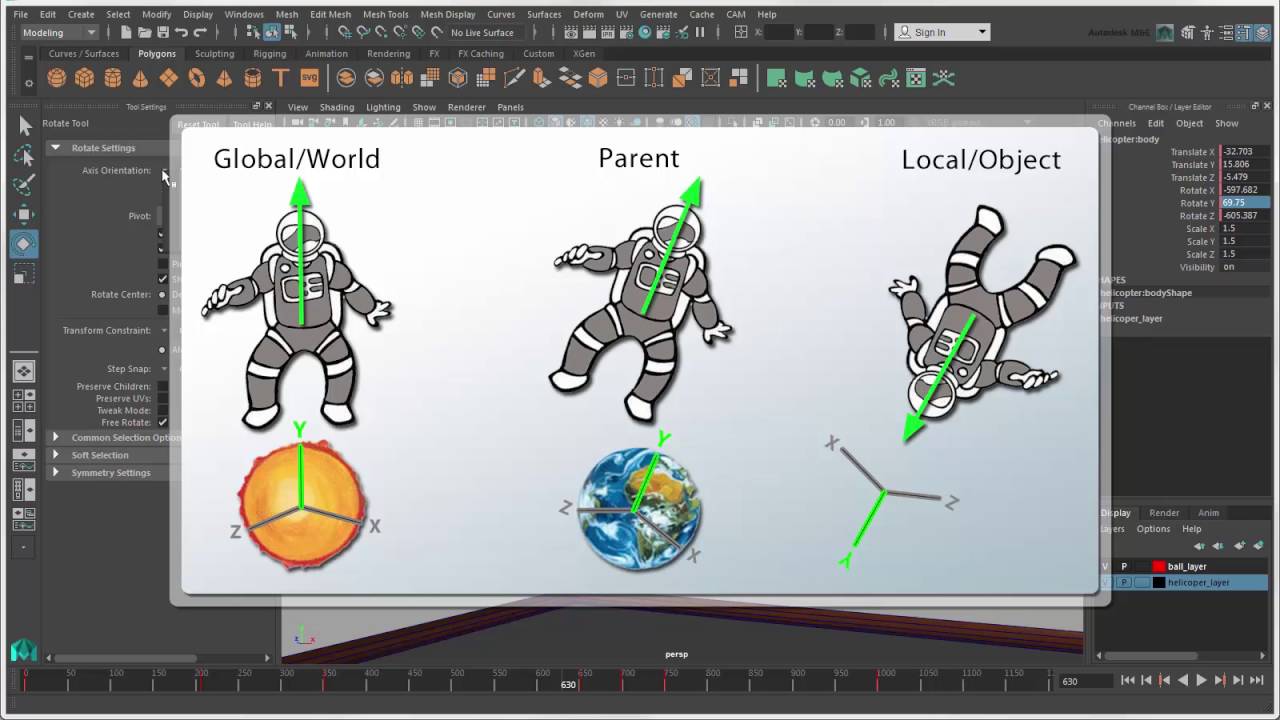Expand the Soft Selection section
Viewport: 1280px width, 720px height.
click(x=56, y=455)
